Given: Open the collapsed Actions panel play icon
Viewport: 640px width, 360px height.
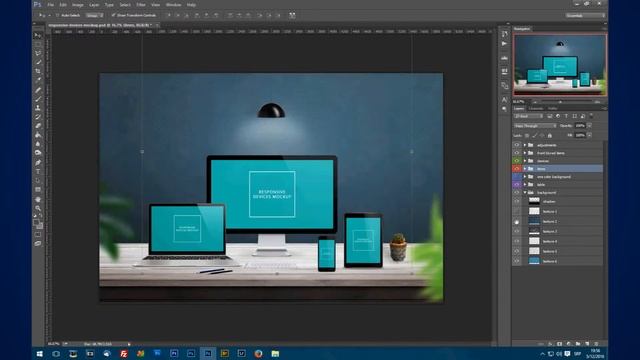Looking at the screenshot, I should (504, 44).
